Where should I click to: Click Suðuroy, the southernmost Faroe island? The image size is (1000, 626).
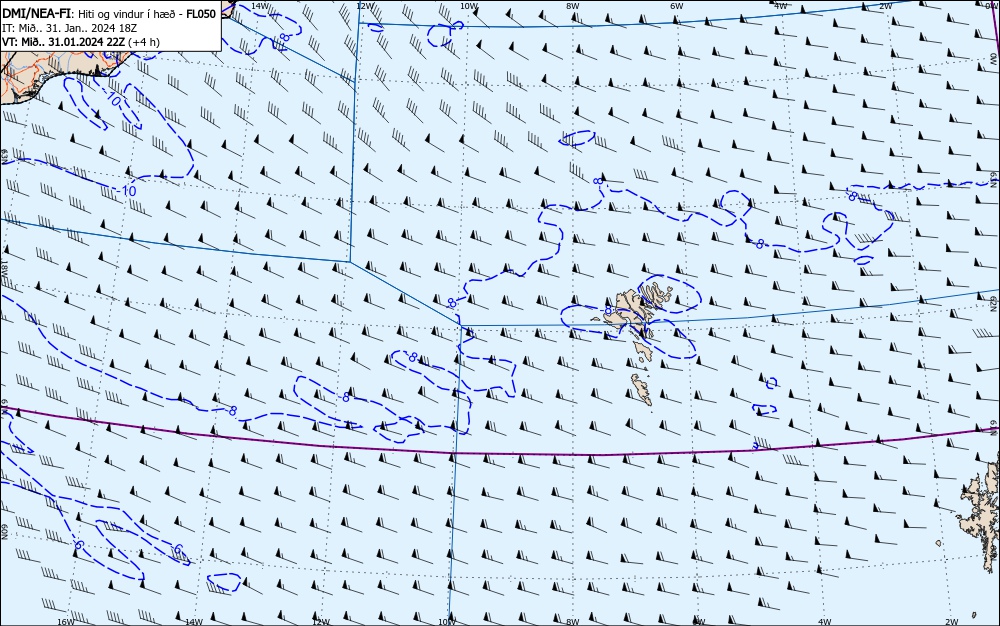pyautogui.click(x=642, y=389)
